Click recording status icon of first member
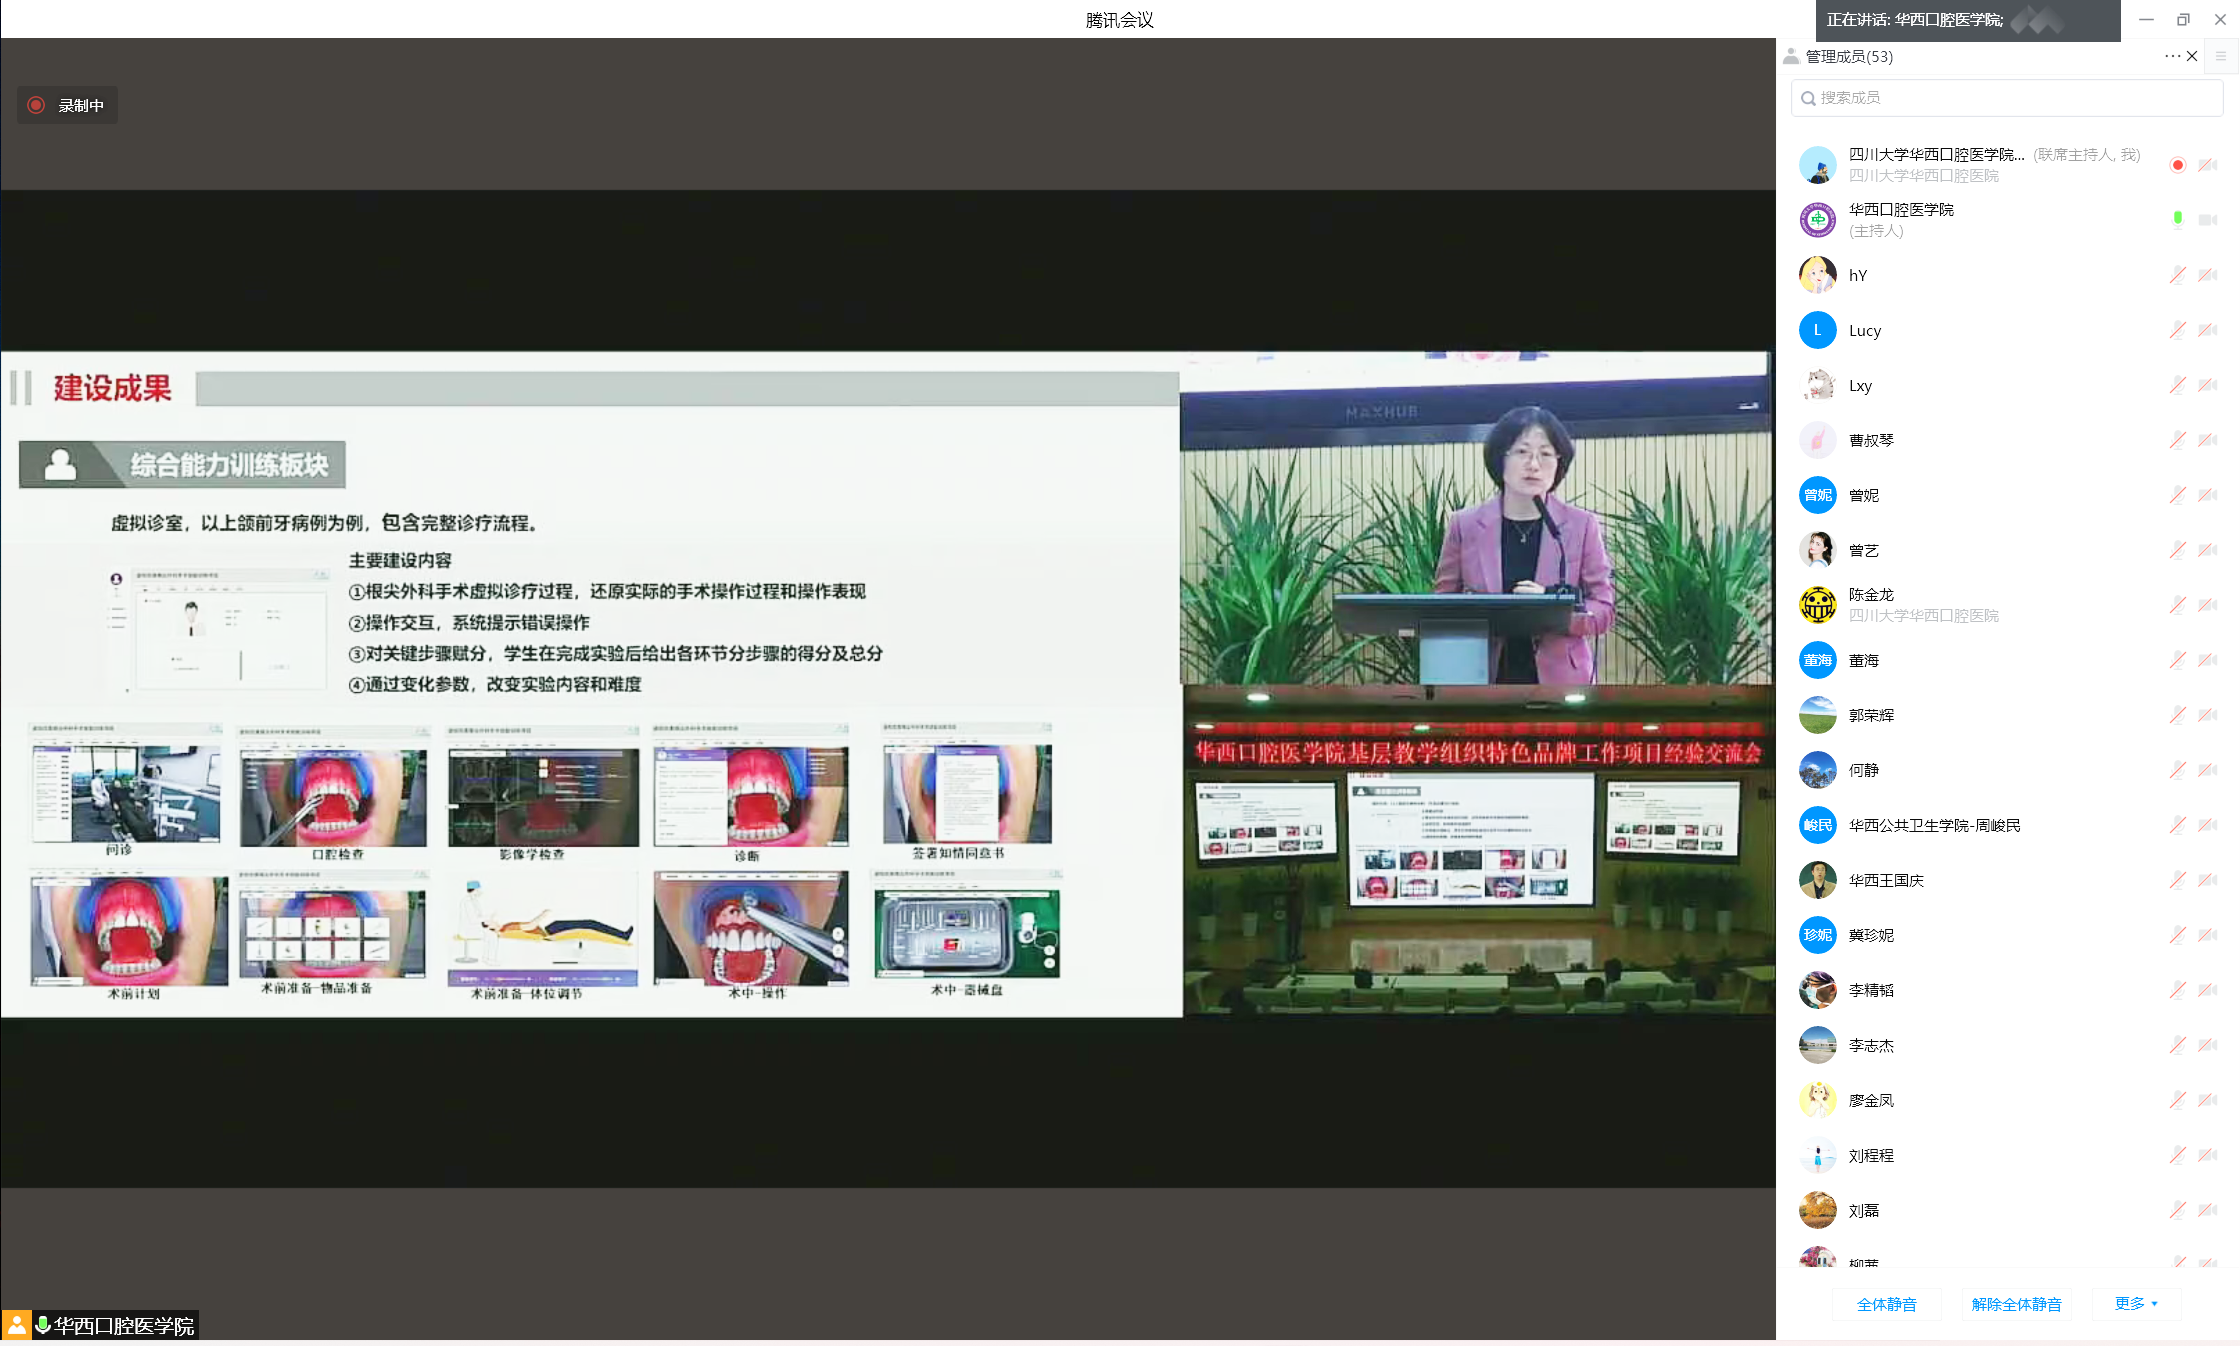The image size is (2240, 1346). pos(2177,165)
